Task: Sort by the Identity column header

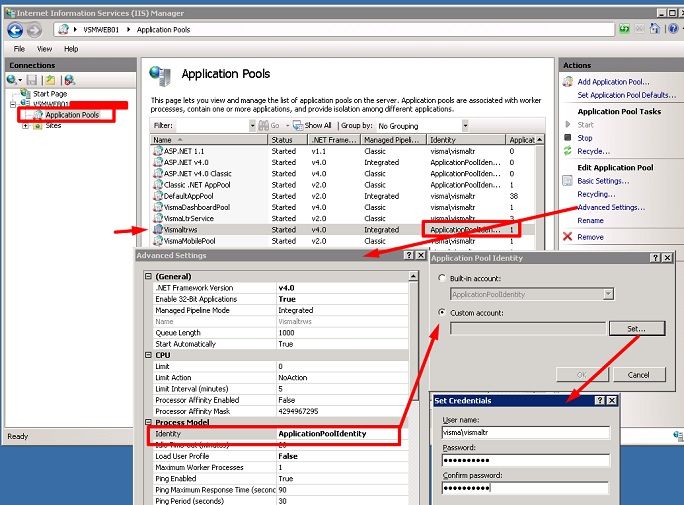Action: coord(466,140)
